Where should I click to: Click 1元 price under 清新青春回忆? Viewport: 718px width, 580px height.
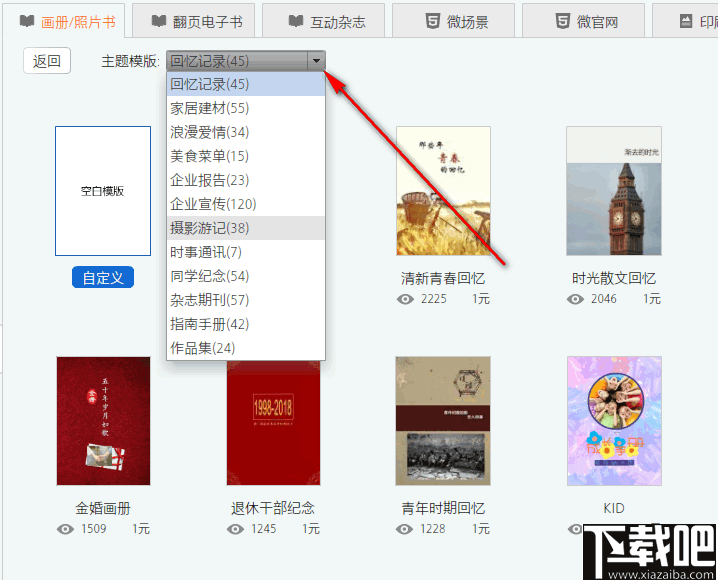pyautogui.click(x=481, y=299)
